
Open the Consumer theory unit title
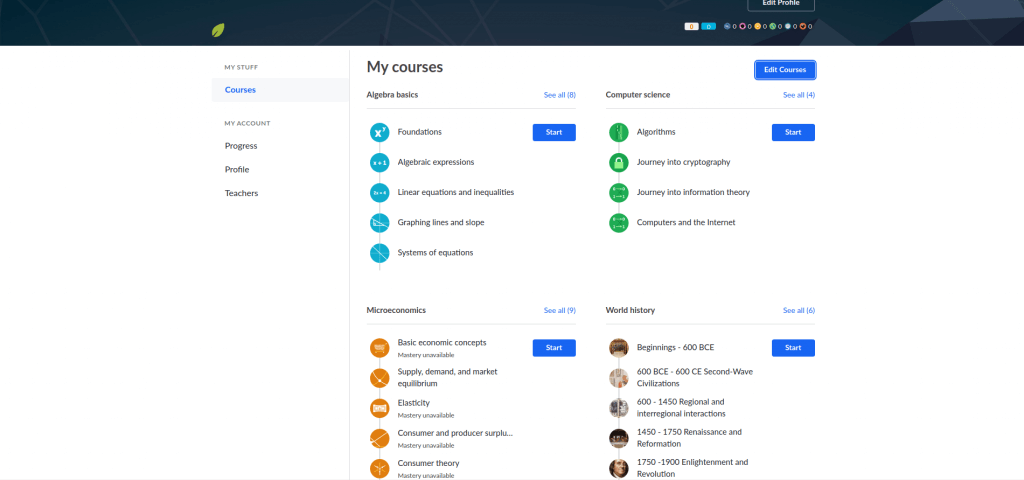tap(428, 463)
